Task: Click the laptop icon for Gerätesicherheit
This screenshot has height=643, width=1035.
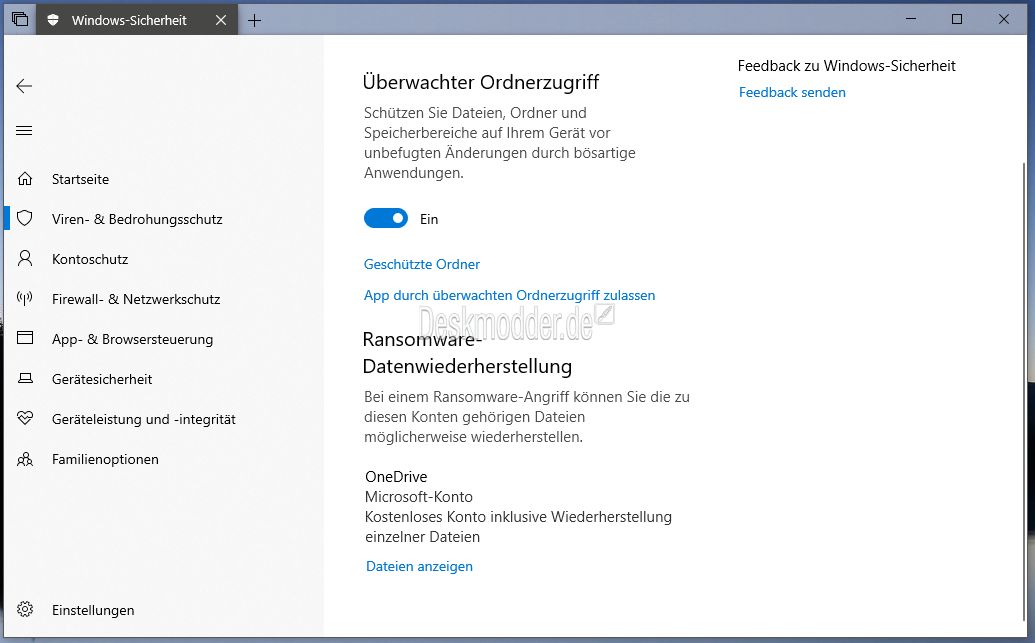Action: [25, 379]
